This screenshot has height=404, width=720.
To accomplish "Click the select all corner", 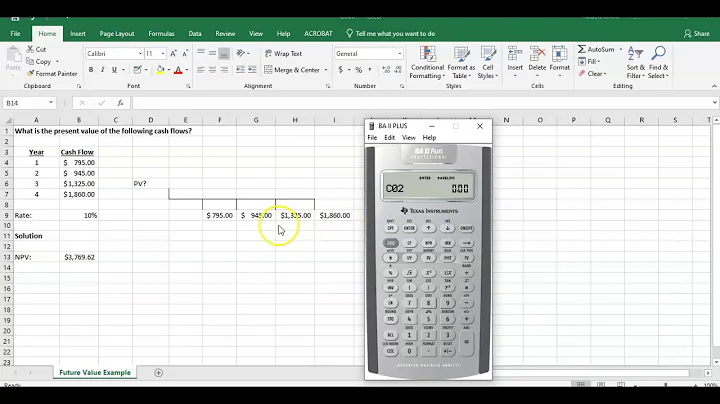I will click(x=8, y=120).
